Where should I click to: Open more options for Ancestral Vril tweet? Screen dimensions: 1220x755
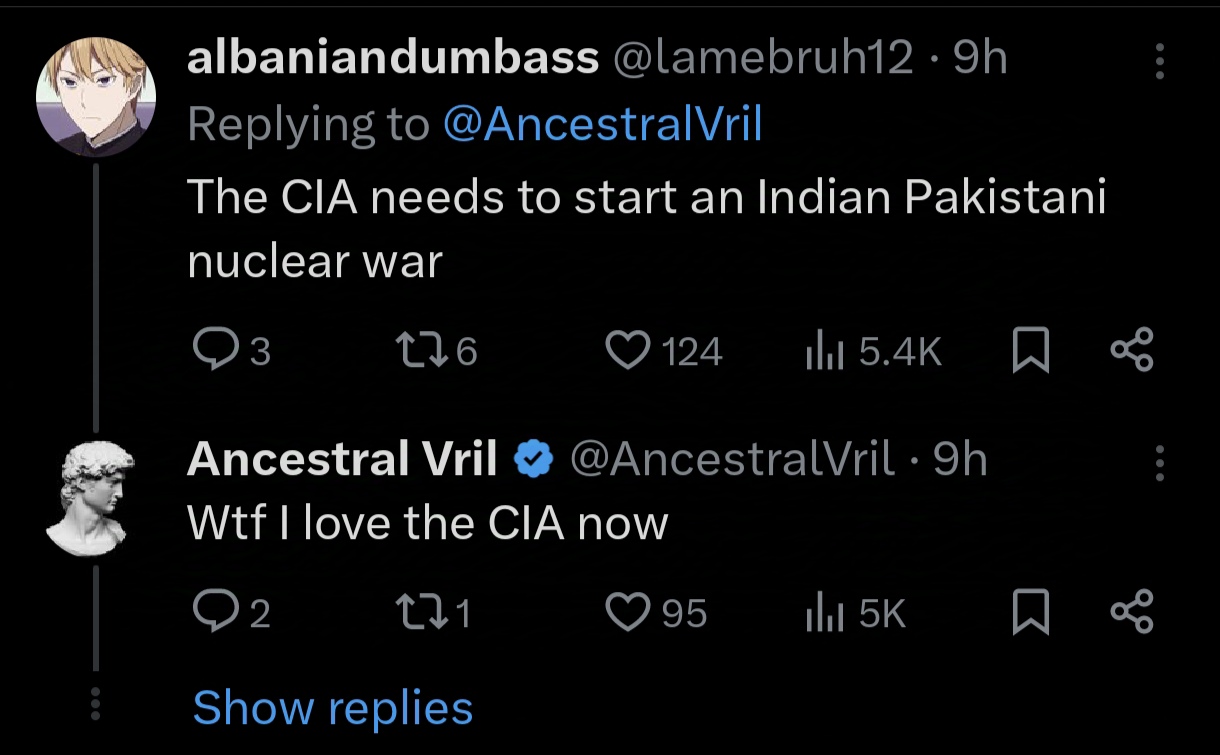[1160, 463]
